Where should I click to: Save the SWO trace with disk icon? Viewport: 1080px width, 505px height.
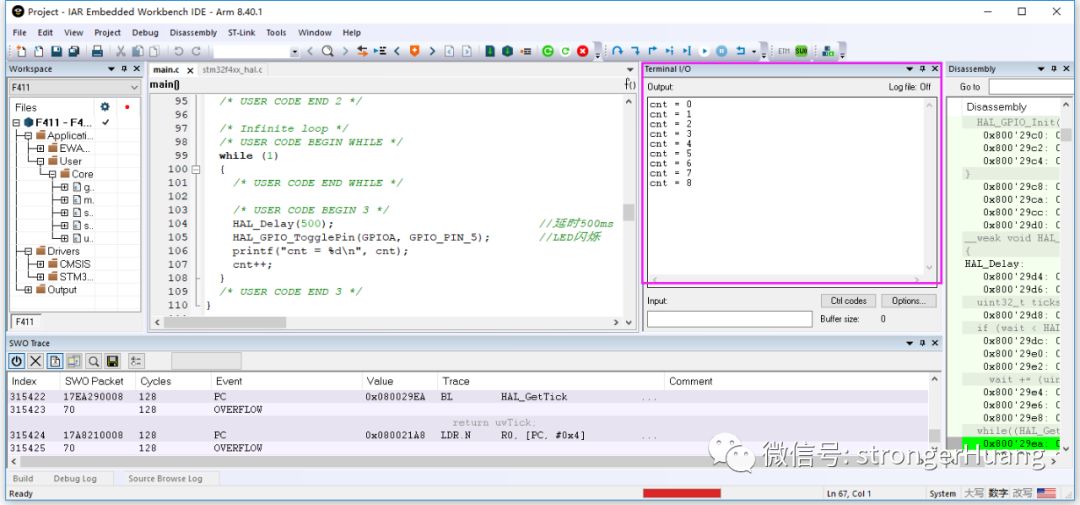click(112, 361)
